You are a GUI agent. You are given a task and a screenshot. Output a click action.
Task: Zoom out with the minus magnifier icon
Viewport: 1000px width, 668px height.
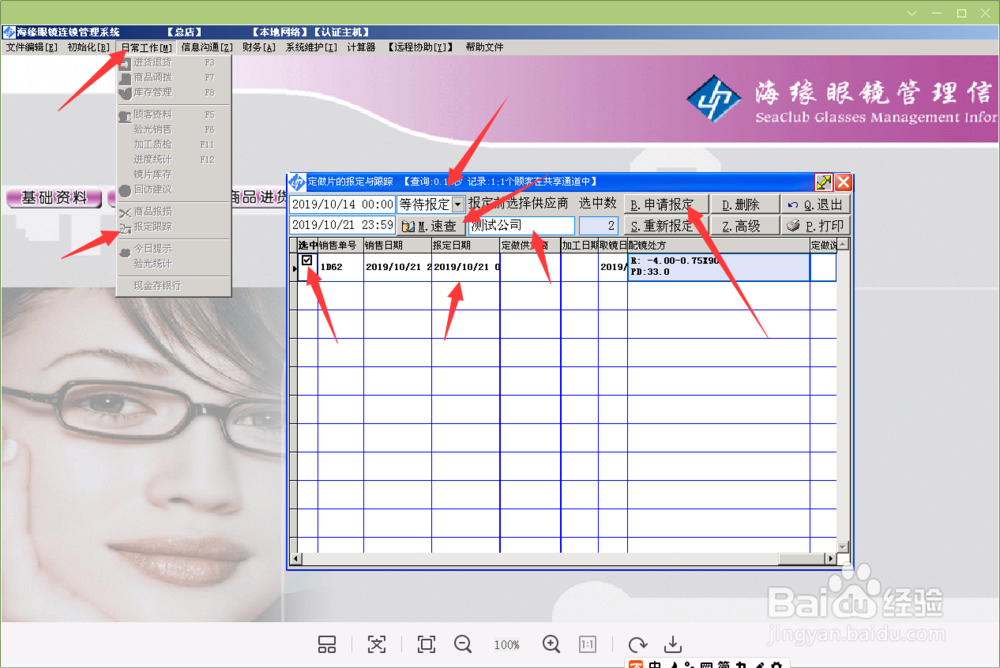[x=463, y=644]
